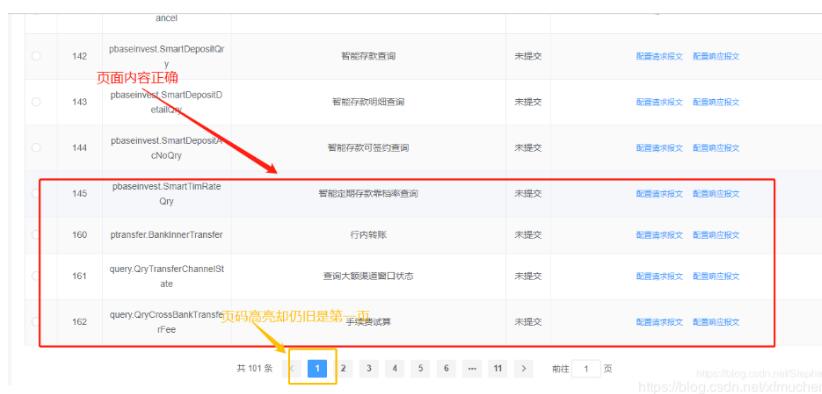Select radio button for row 160

coord(36,235)
